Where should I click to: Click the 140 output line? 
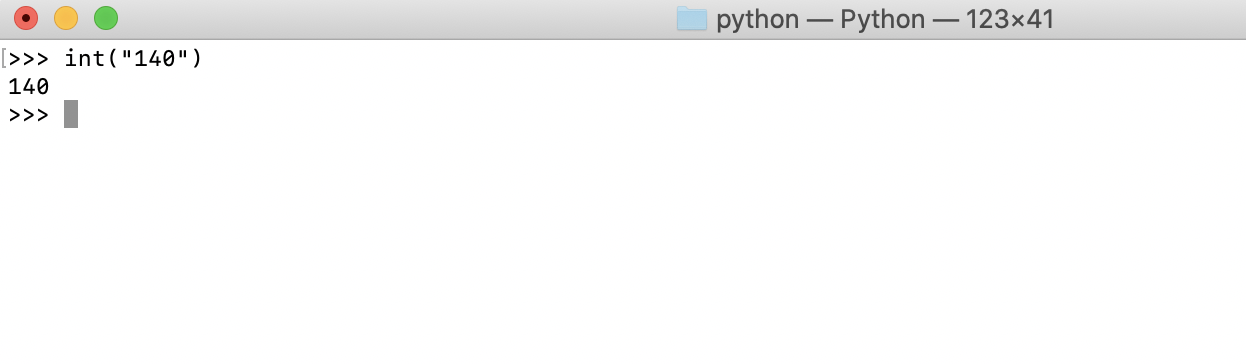(29, 87)
